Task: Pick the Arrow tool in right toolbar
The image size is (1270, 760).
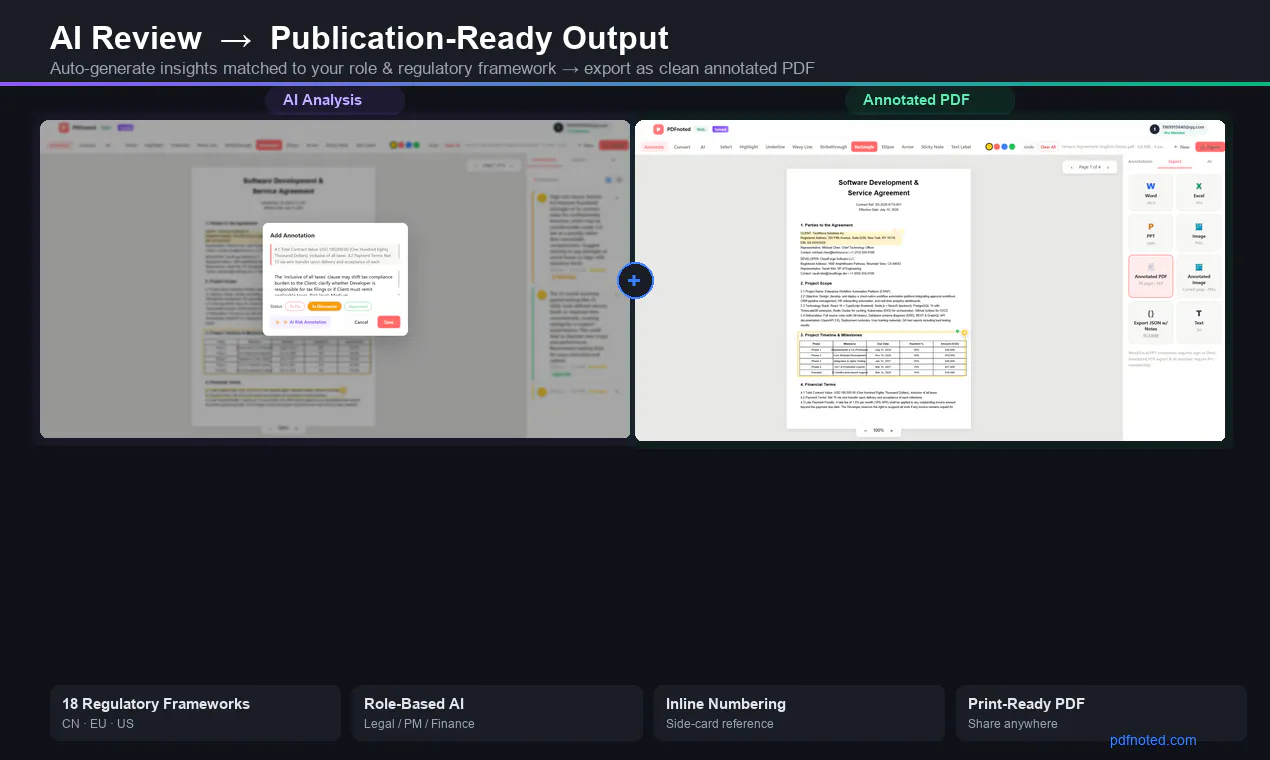Action: (x=908, y=147)
